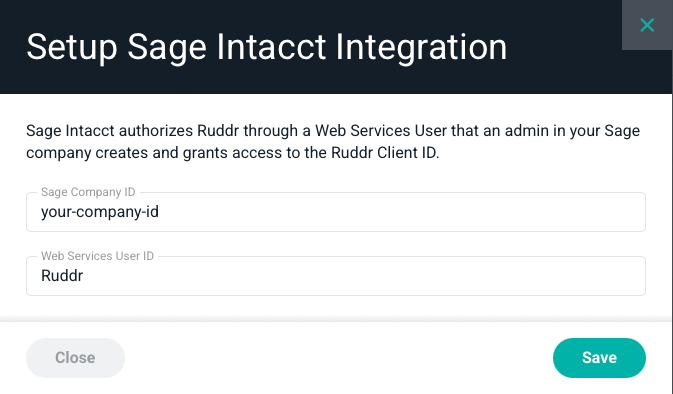Select the 'your-company-id' text value
Screen dimensions: 673x394
pos(100,212)
